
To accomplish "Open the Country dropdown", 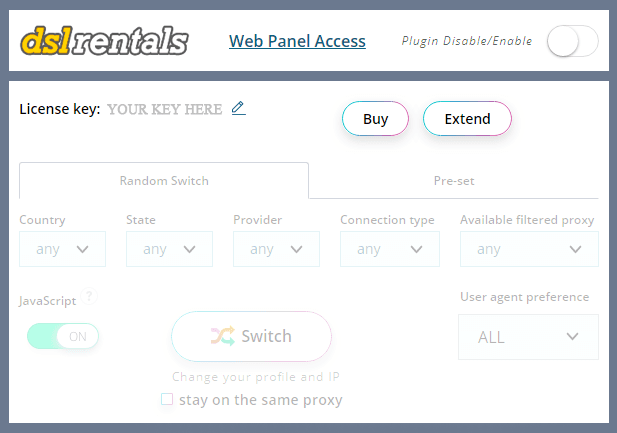I will tap(62, 249).
